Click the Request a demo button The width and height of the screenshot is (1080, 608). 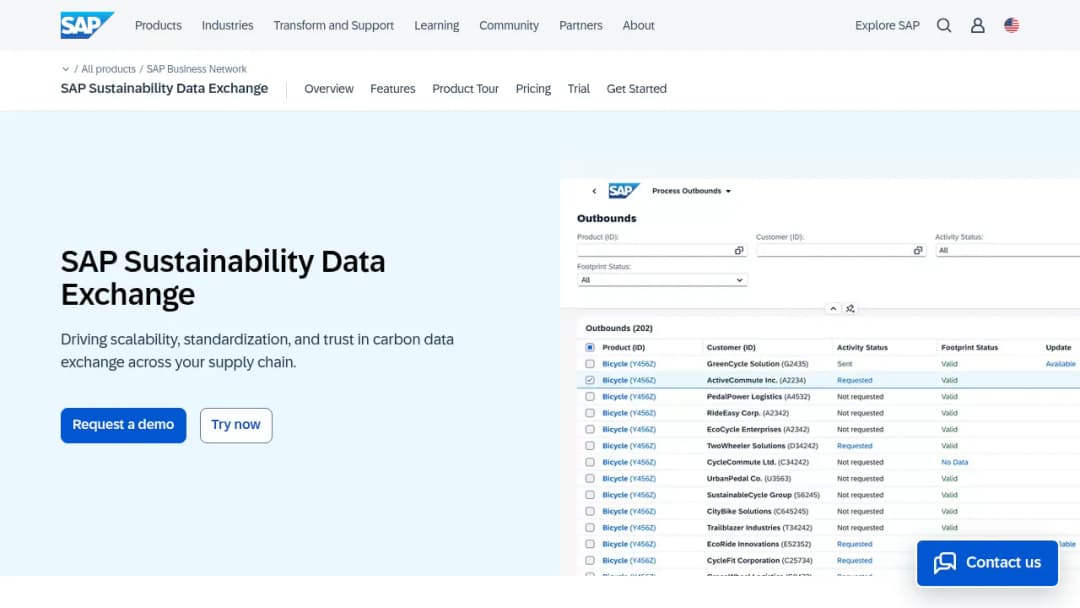coord(123,426)
